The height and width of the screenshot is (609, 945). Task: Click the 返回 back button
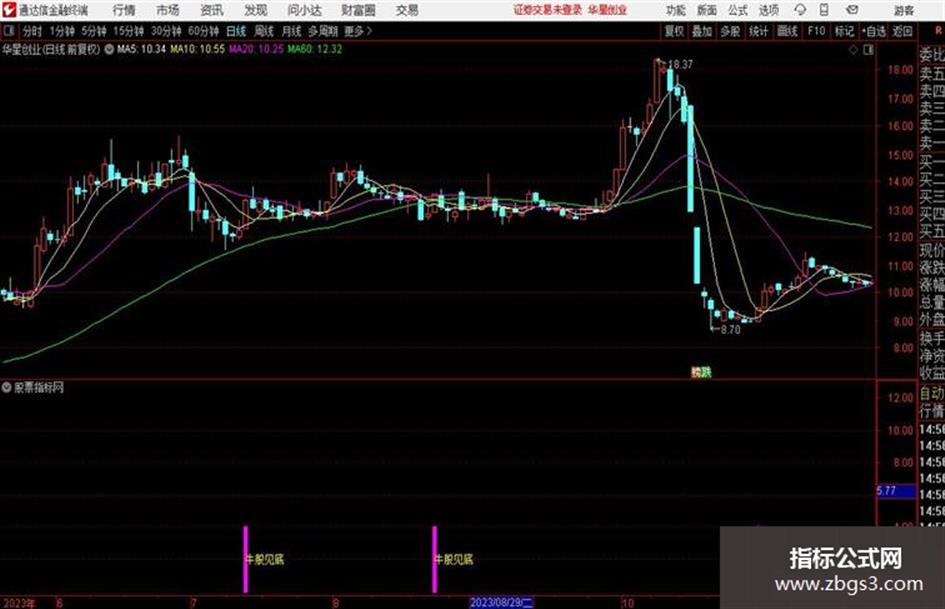[902, 31]
